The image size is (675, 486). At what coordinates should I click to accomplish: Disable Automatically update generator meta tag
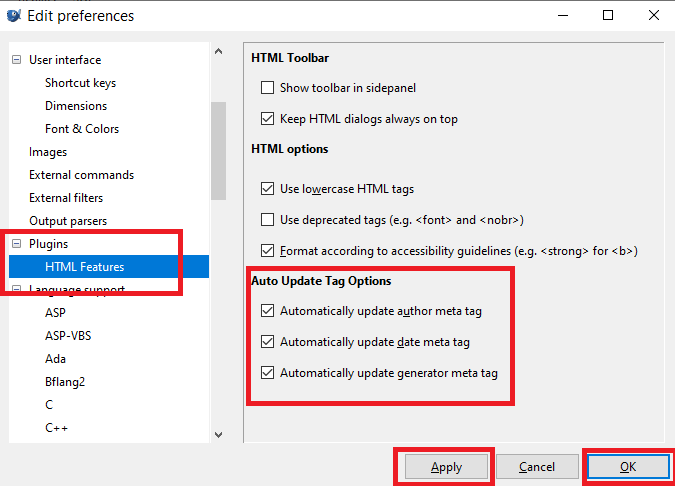point(267,373)
